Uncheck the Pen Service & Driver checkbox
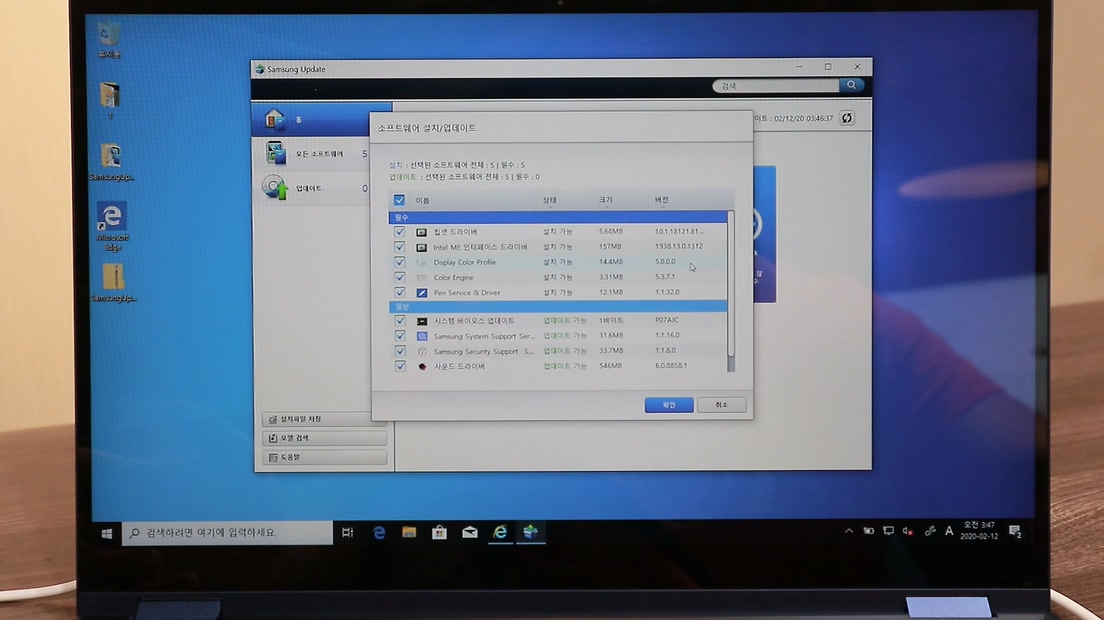 [399, 292]
